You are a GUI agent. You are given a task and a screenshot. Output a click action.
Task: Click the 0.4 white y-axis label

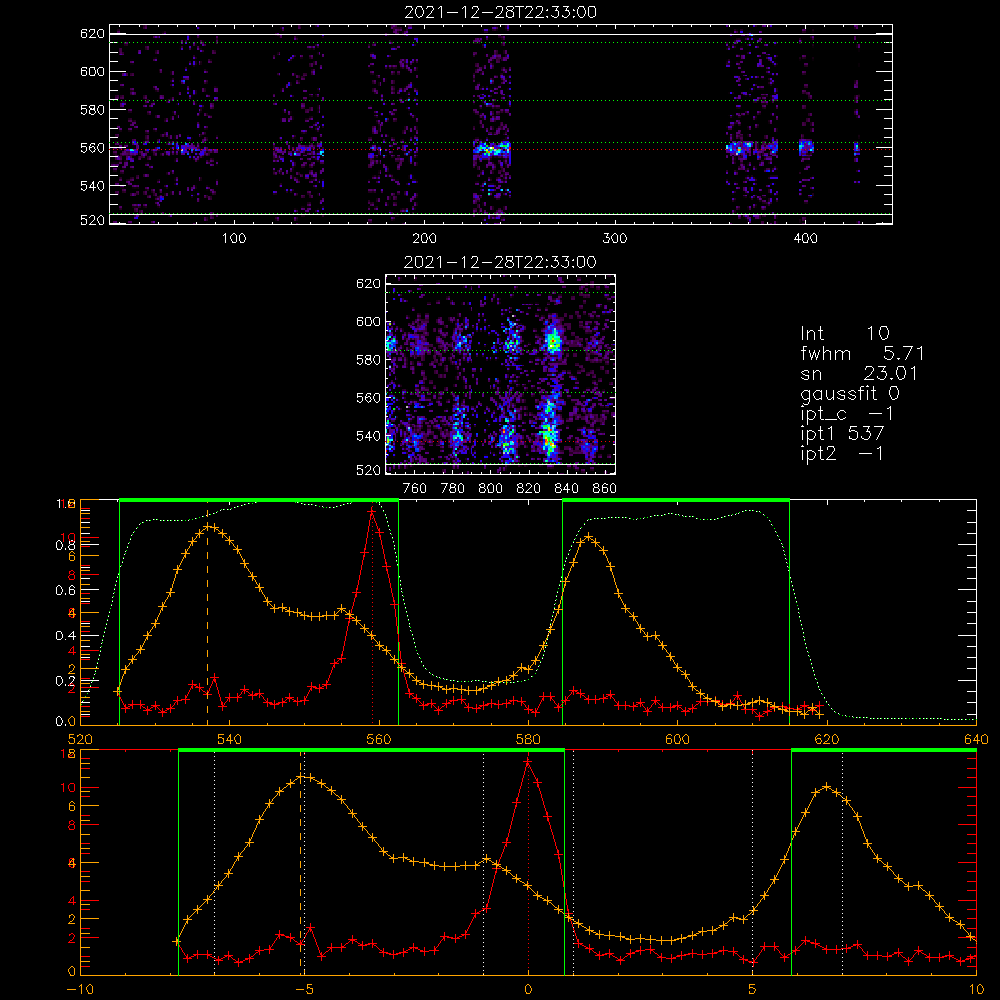tap(65, 636)
